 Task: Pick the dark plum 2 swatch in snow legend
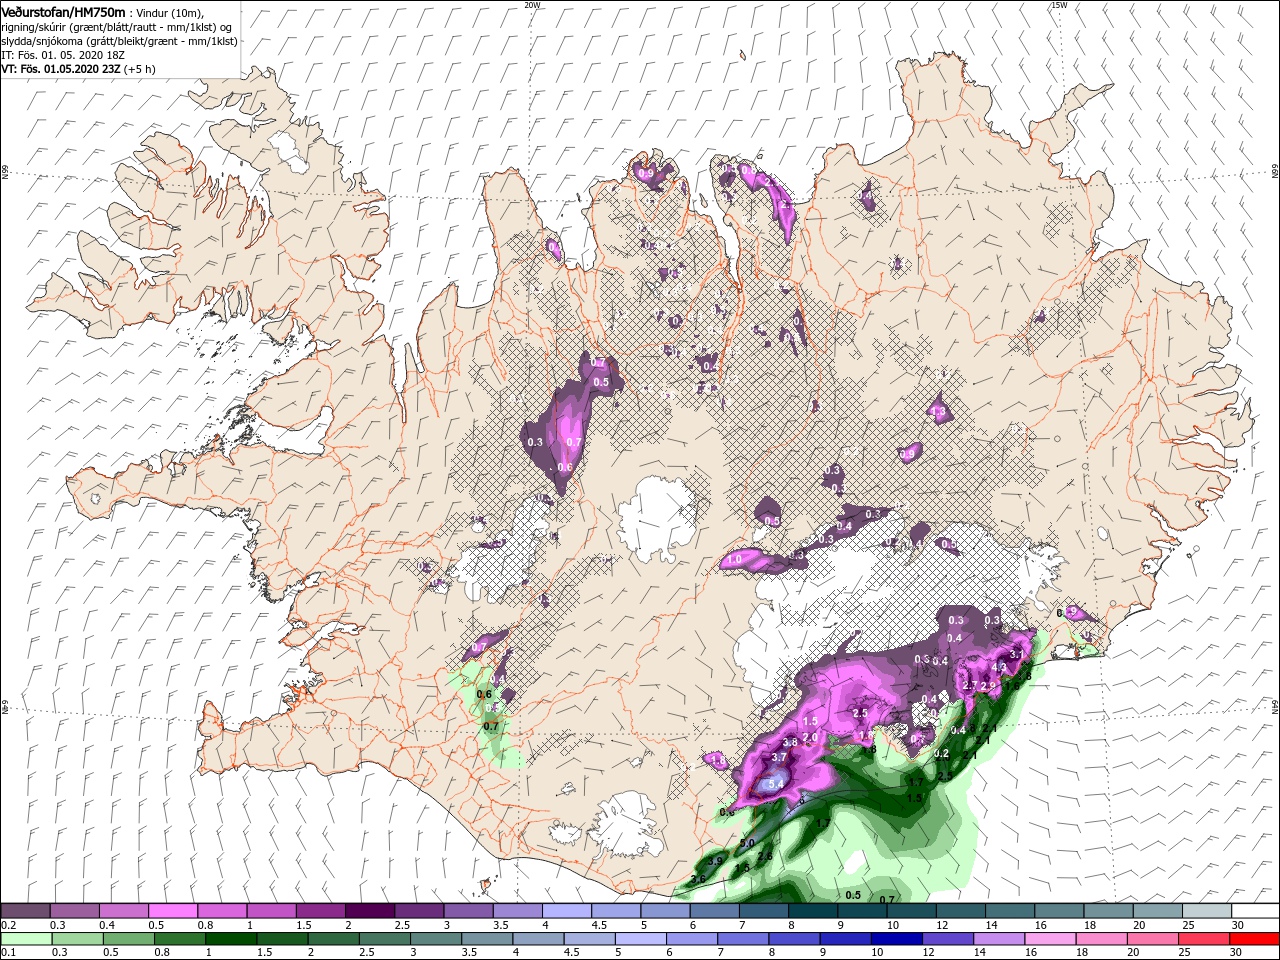[370, 911]
